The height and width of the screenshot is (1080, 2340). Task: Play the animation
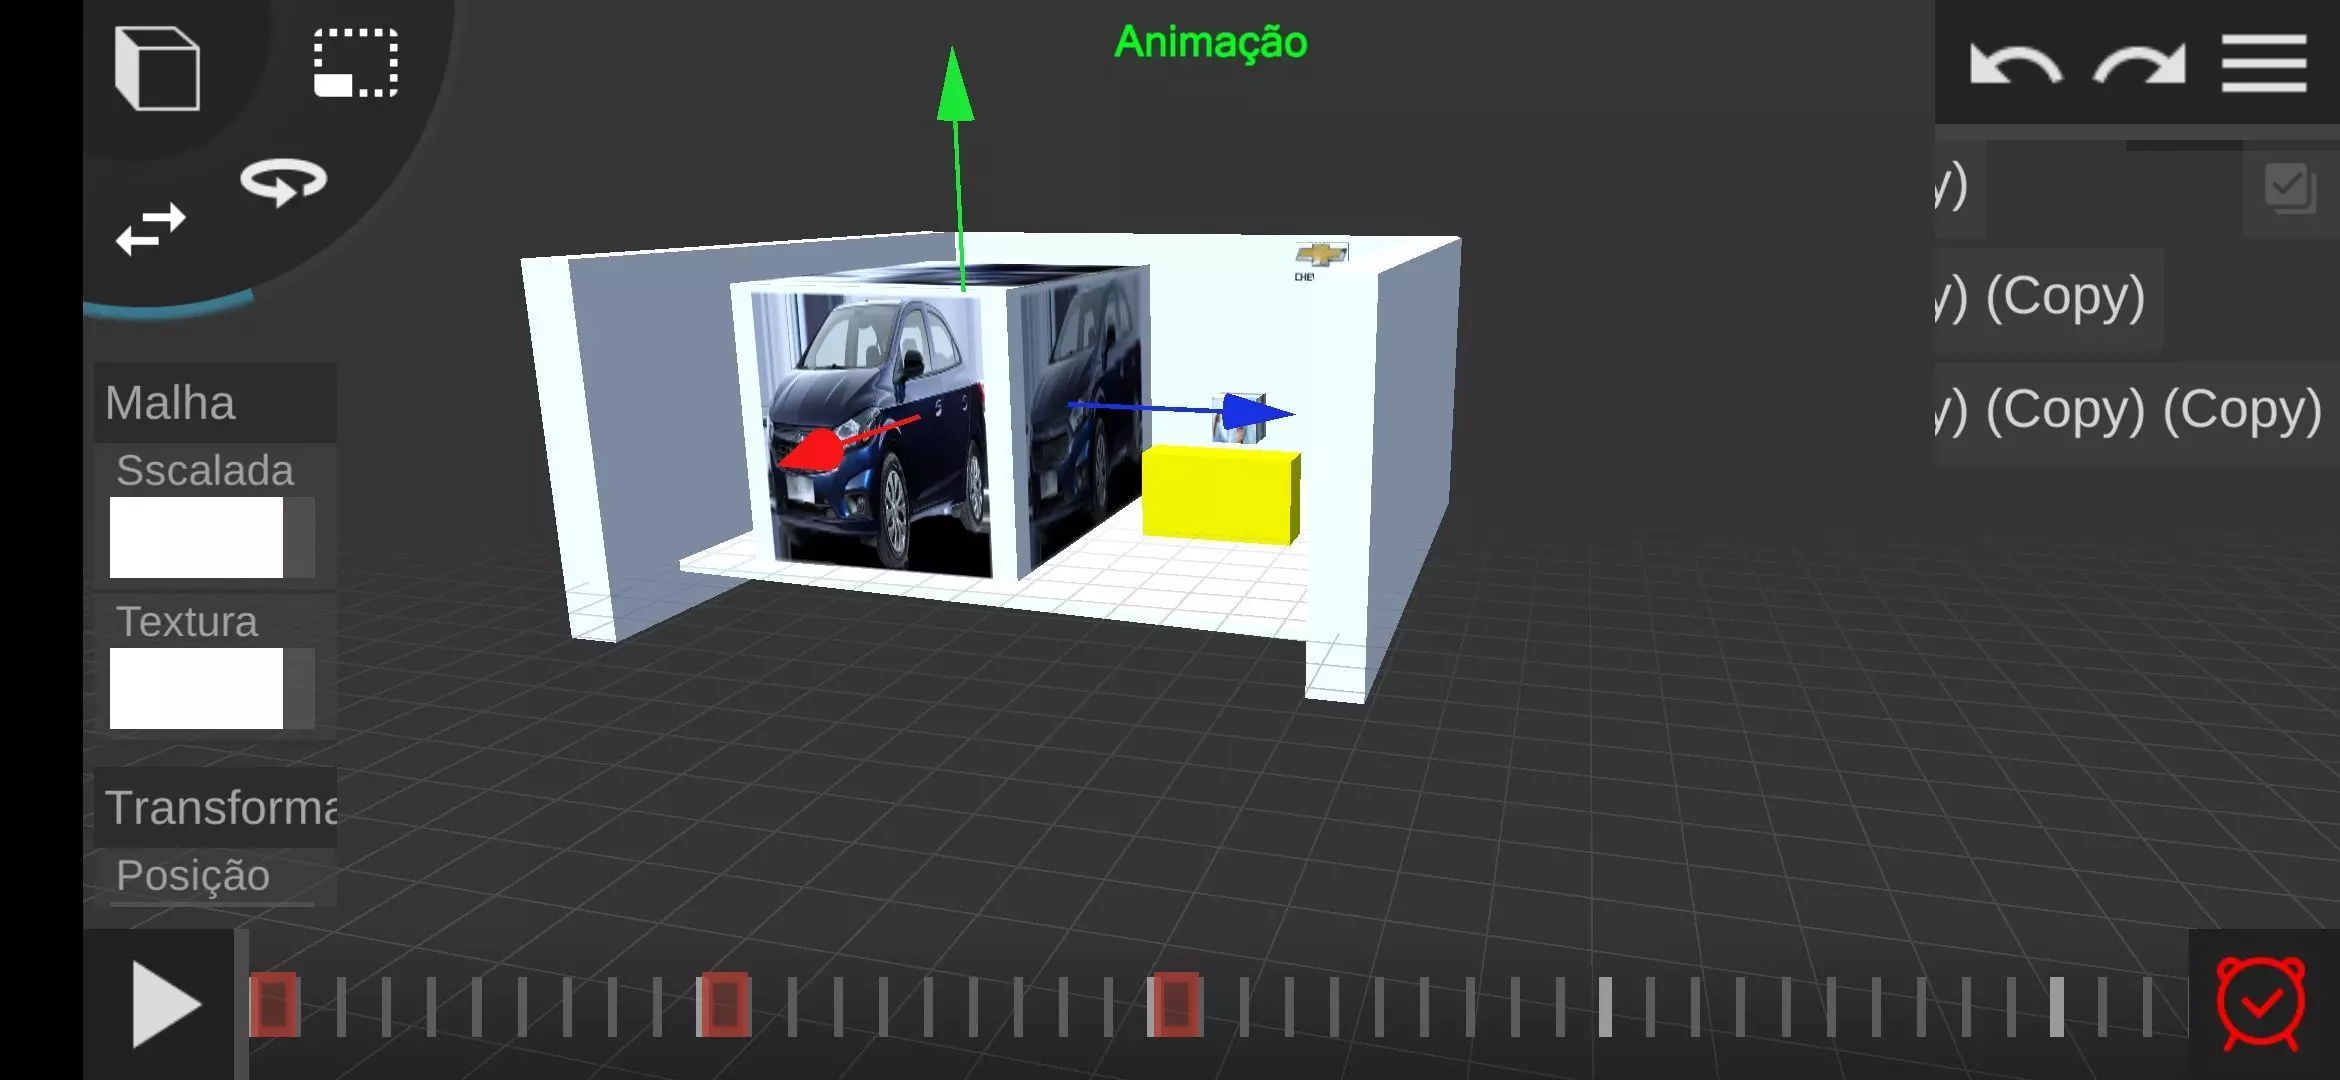166,1005
